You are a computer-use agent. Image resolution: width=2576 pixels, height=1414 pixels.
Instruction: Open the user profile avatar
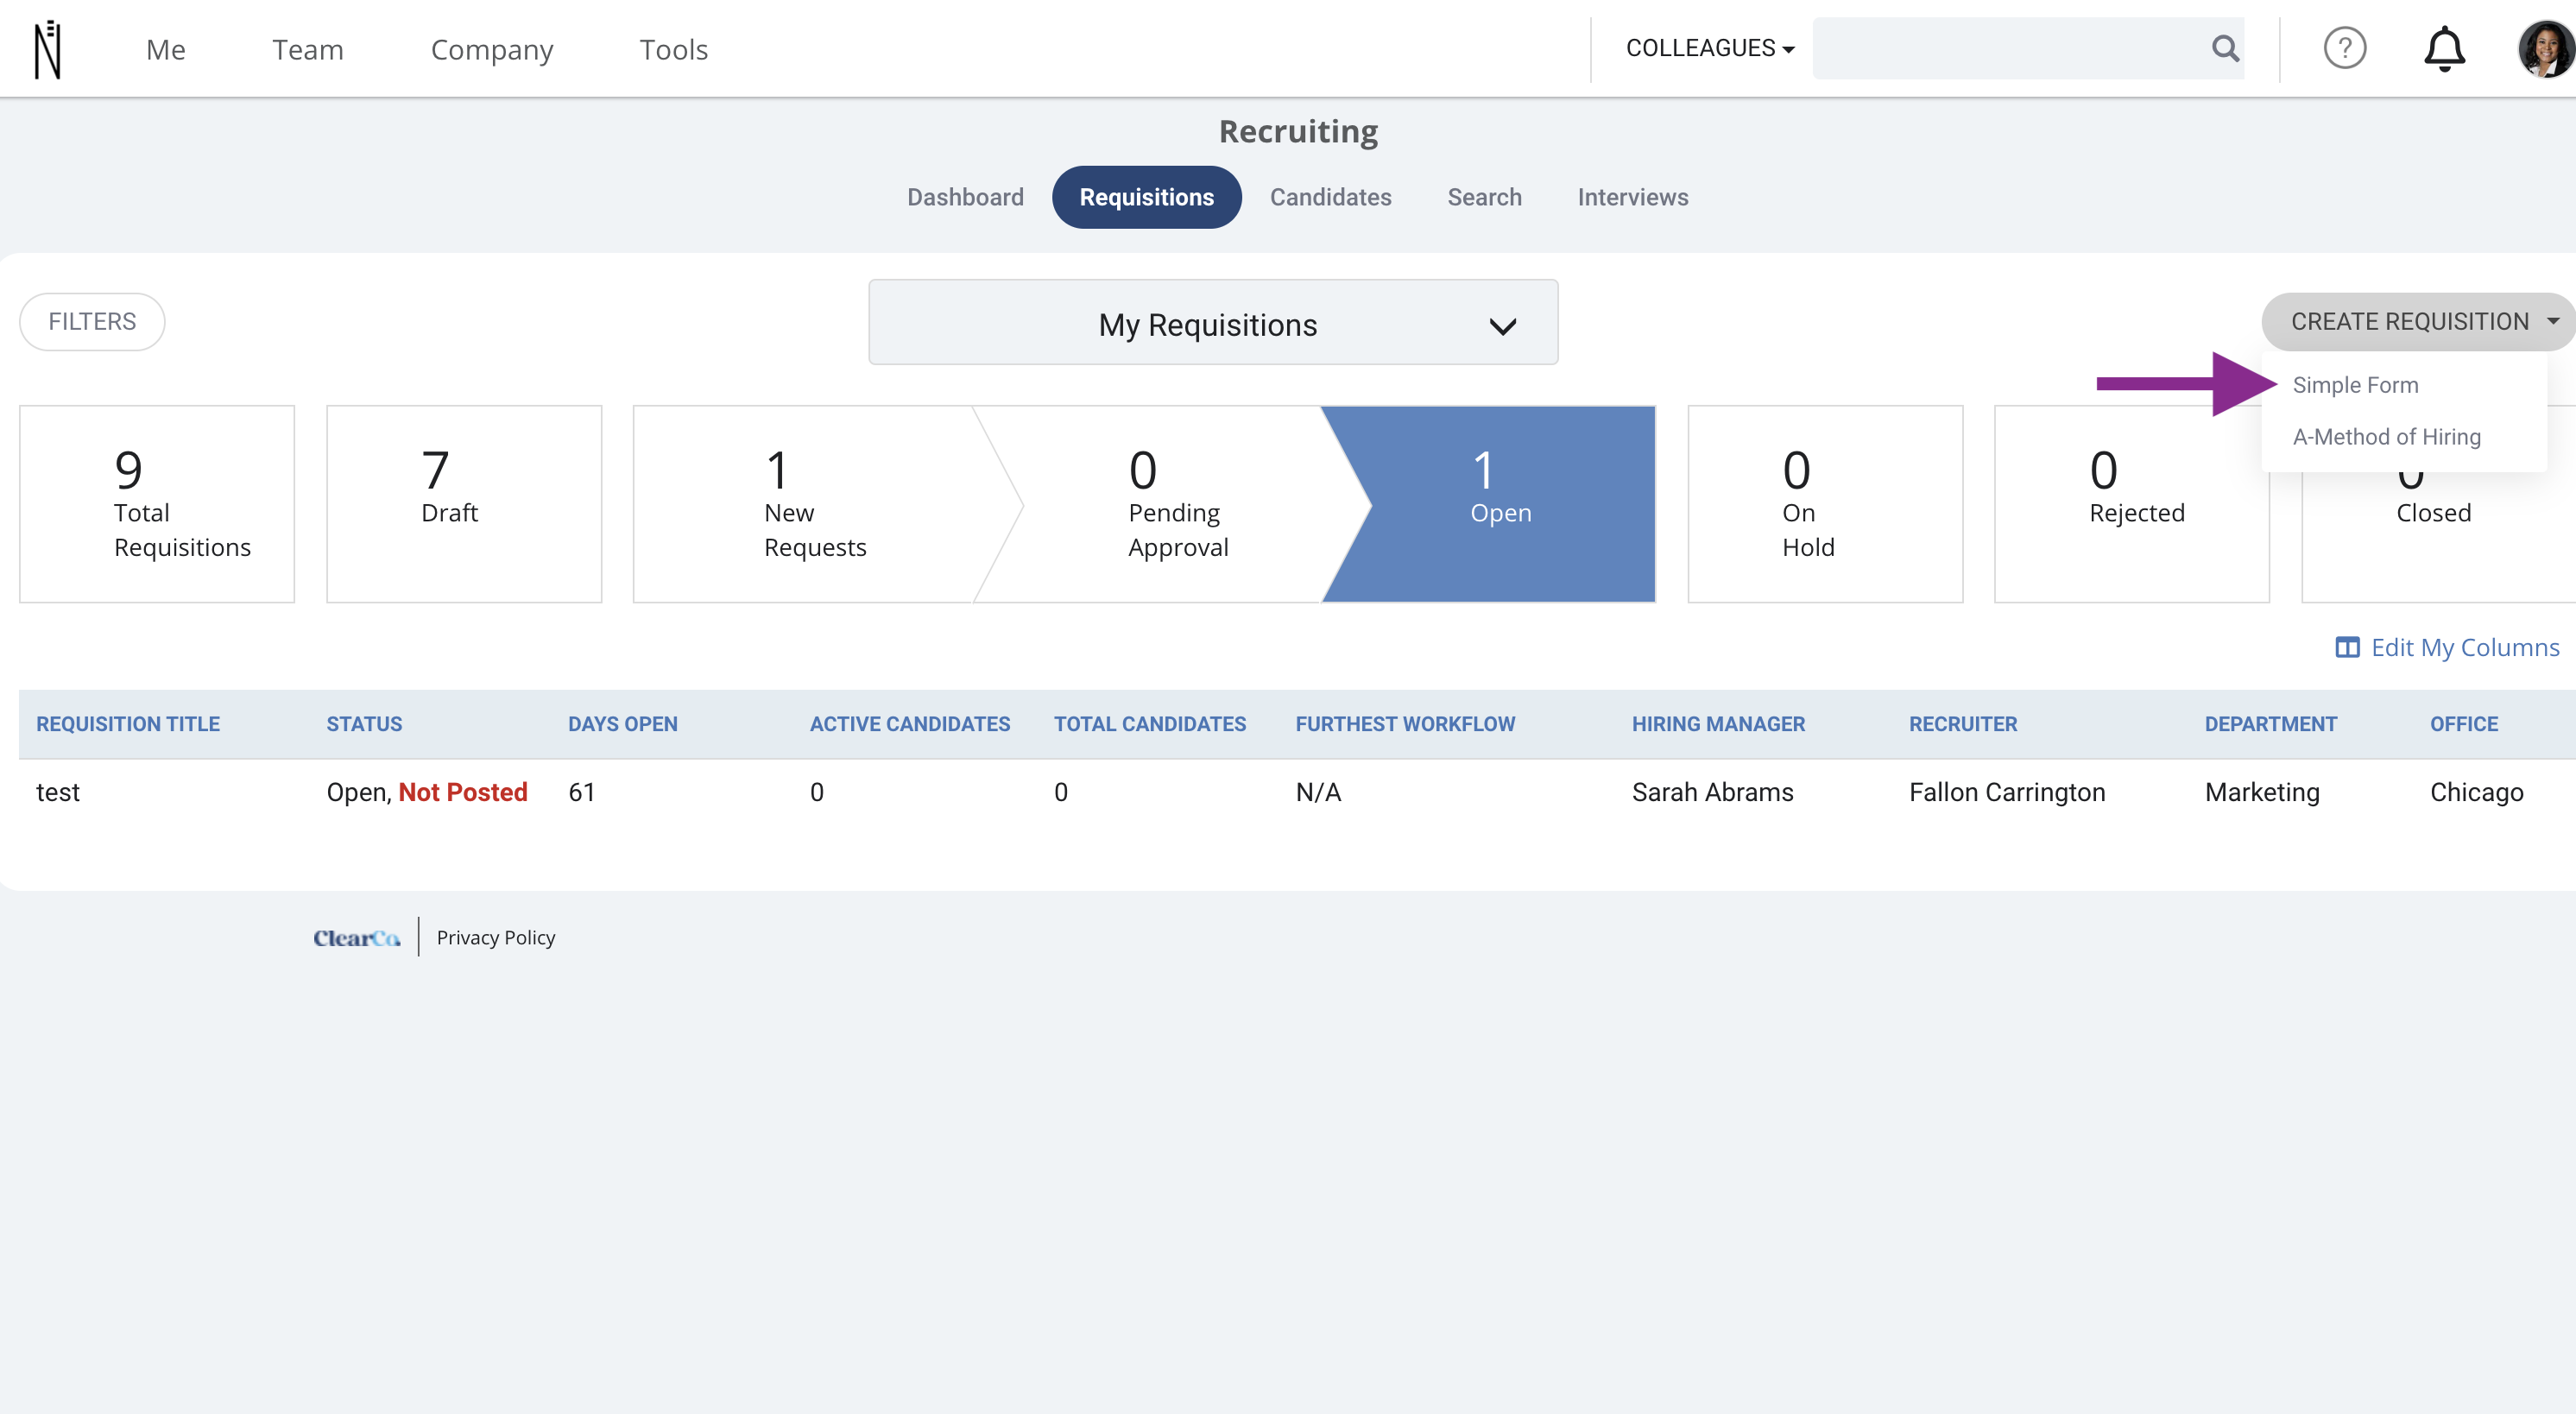coord(2545,48)
